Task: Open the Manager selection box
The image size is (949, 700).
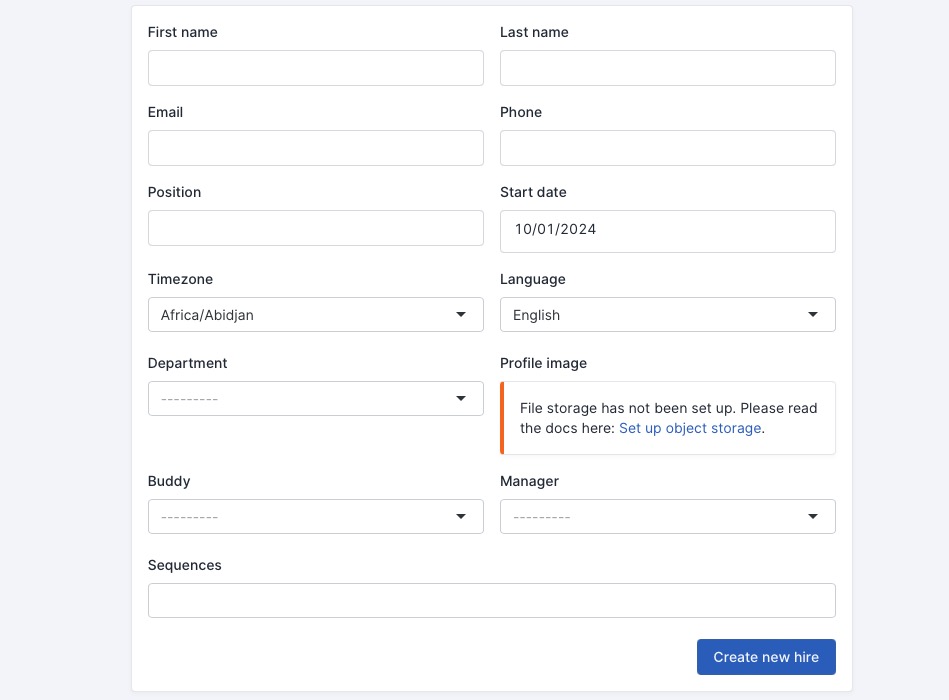Action: pyautogui.click(x=650, y=516)
